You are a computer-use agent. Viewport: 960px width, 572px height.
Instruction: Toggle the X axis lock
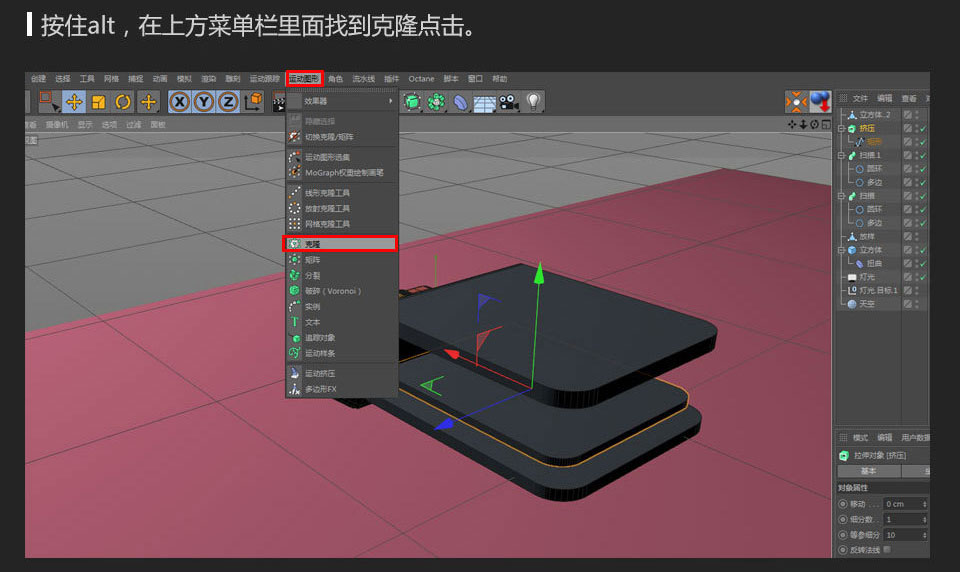coord(179,102)
